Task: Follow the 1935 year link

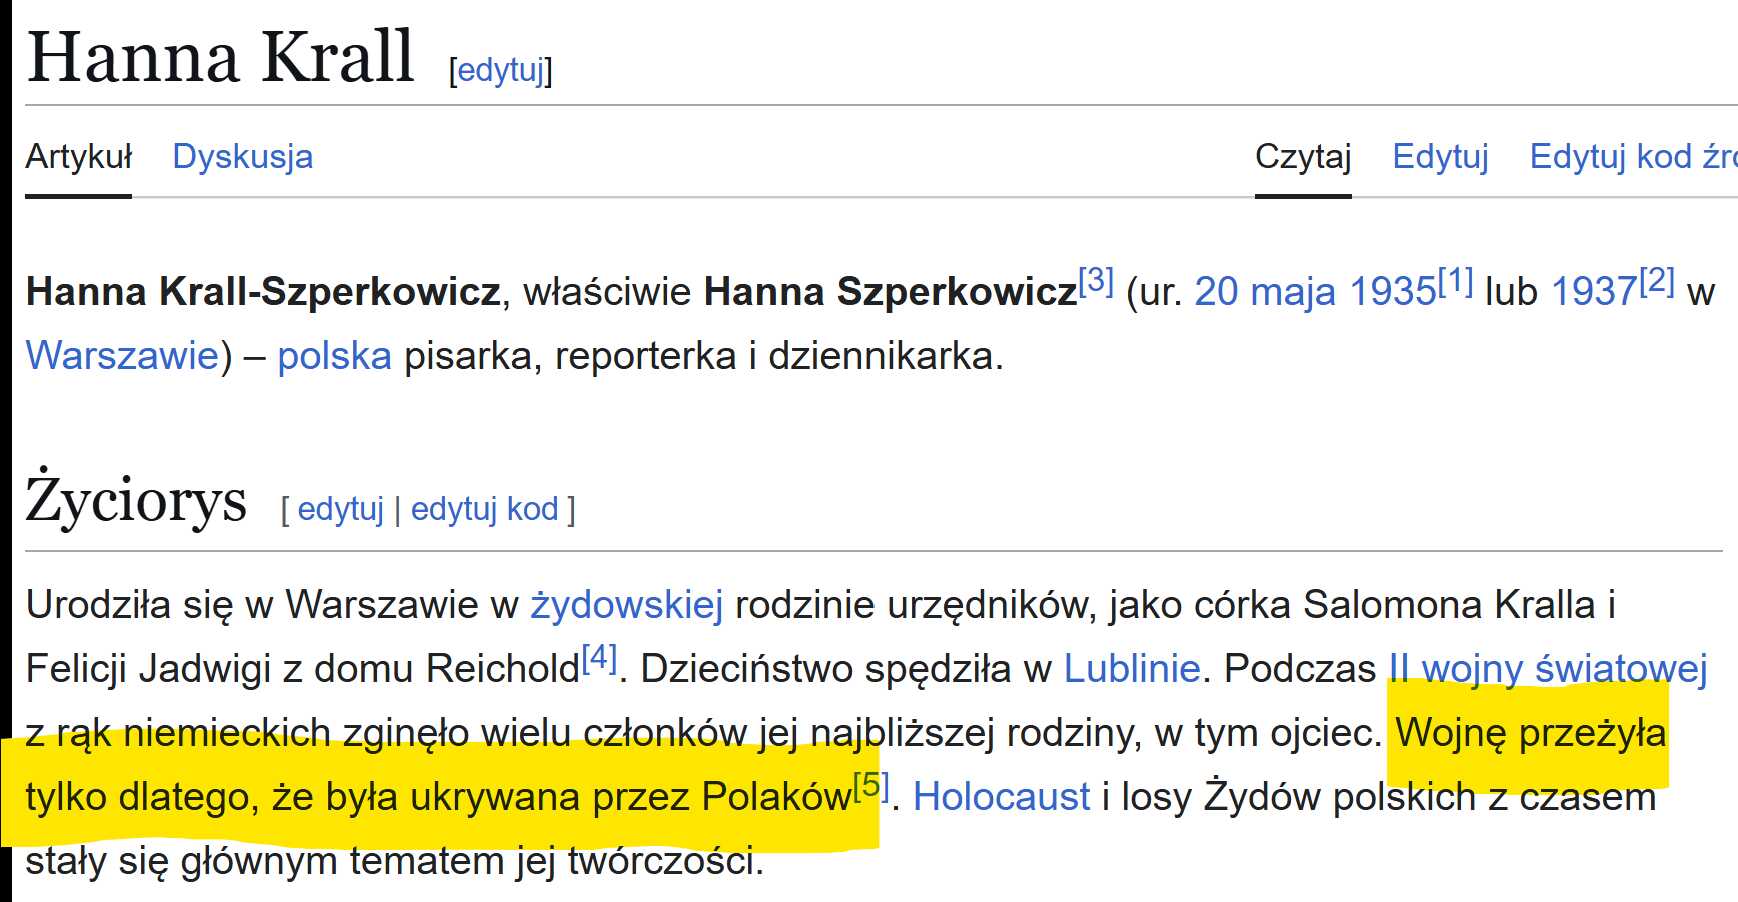Action: pyautogui.click(x=1393, y=292)
